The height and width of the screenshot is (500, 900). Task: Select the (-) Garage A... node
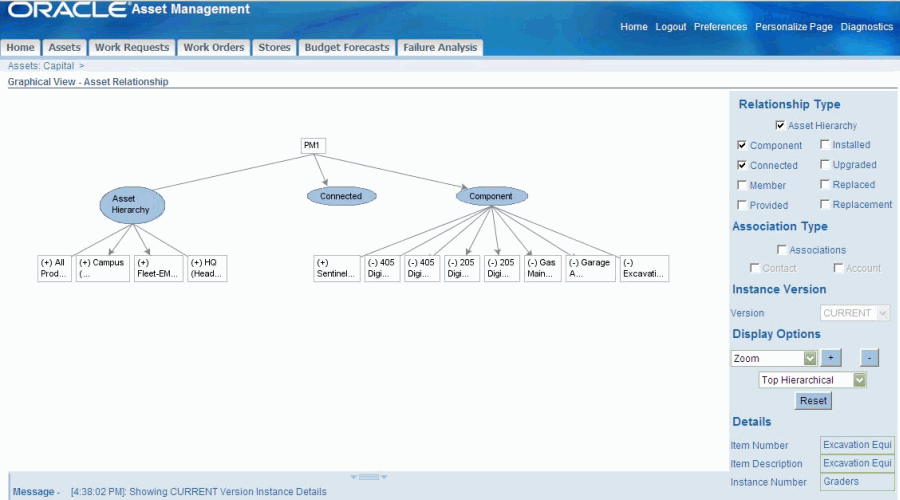pos(591,268)
